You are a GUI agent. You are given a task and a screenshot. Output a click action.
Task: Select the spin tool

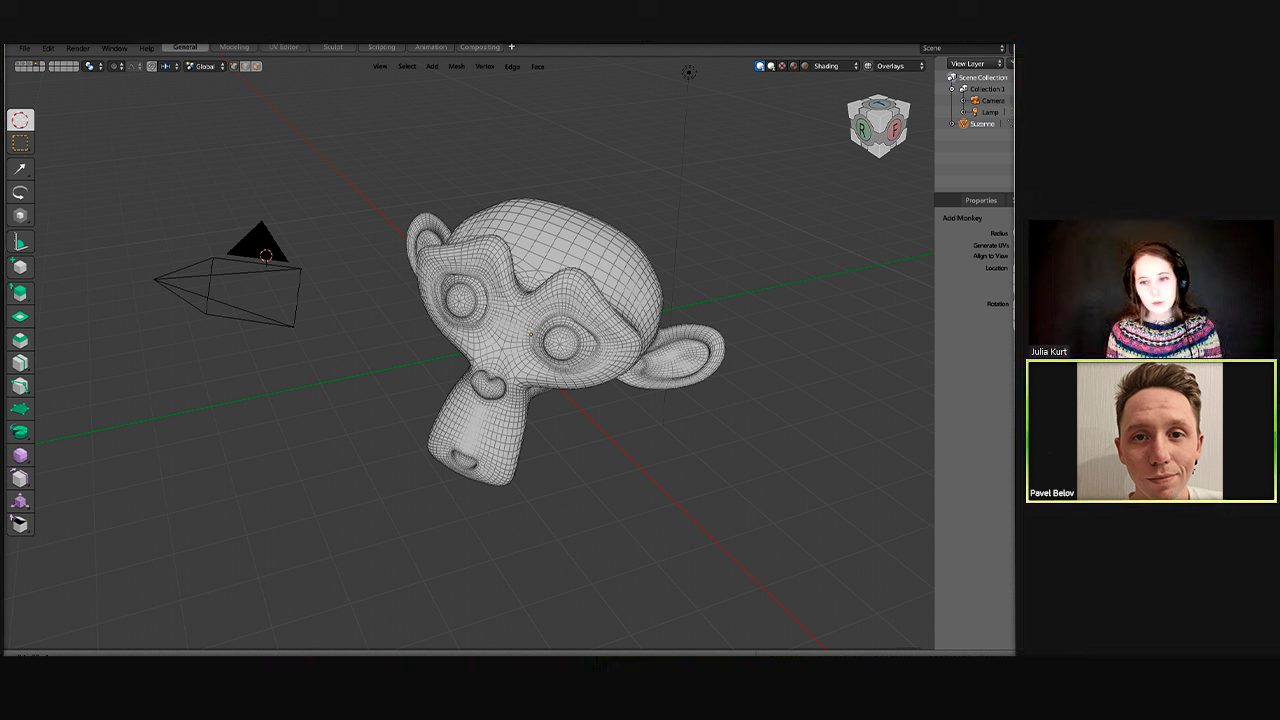click(20, 431)
